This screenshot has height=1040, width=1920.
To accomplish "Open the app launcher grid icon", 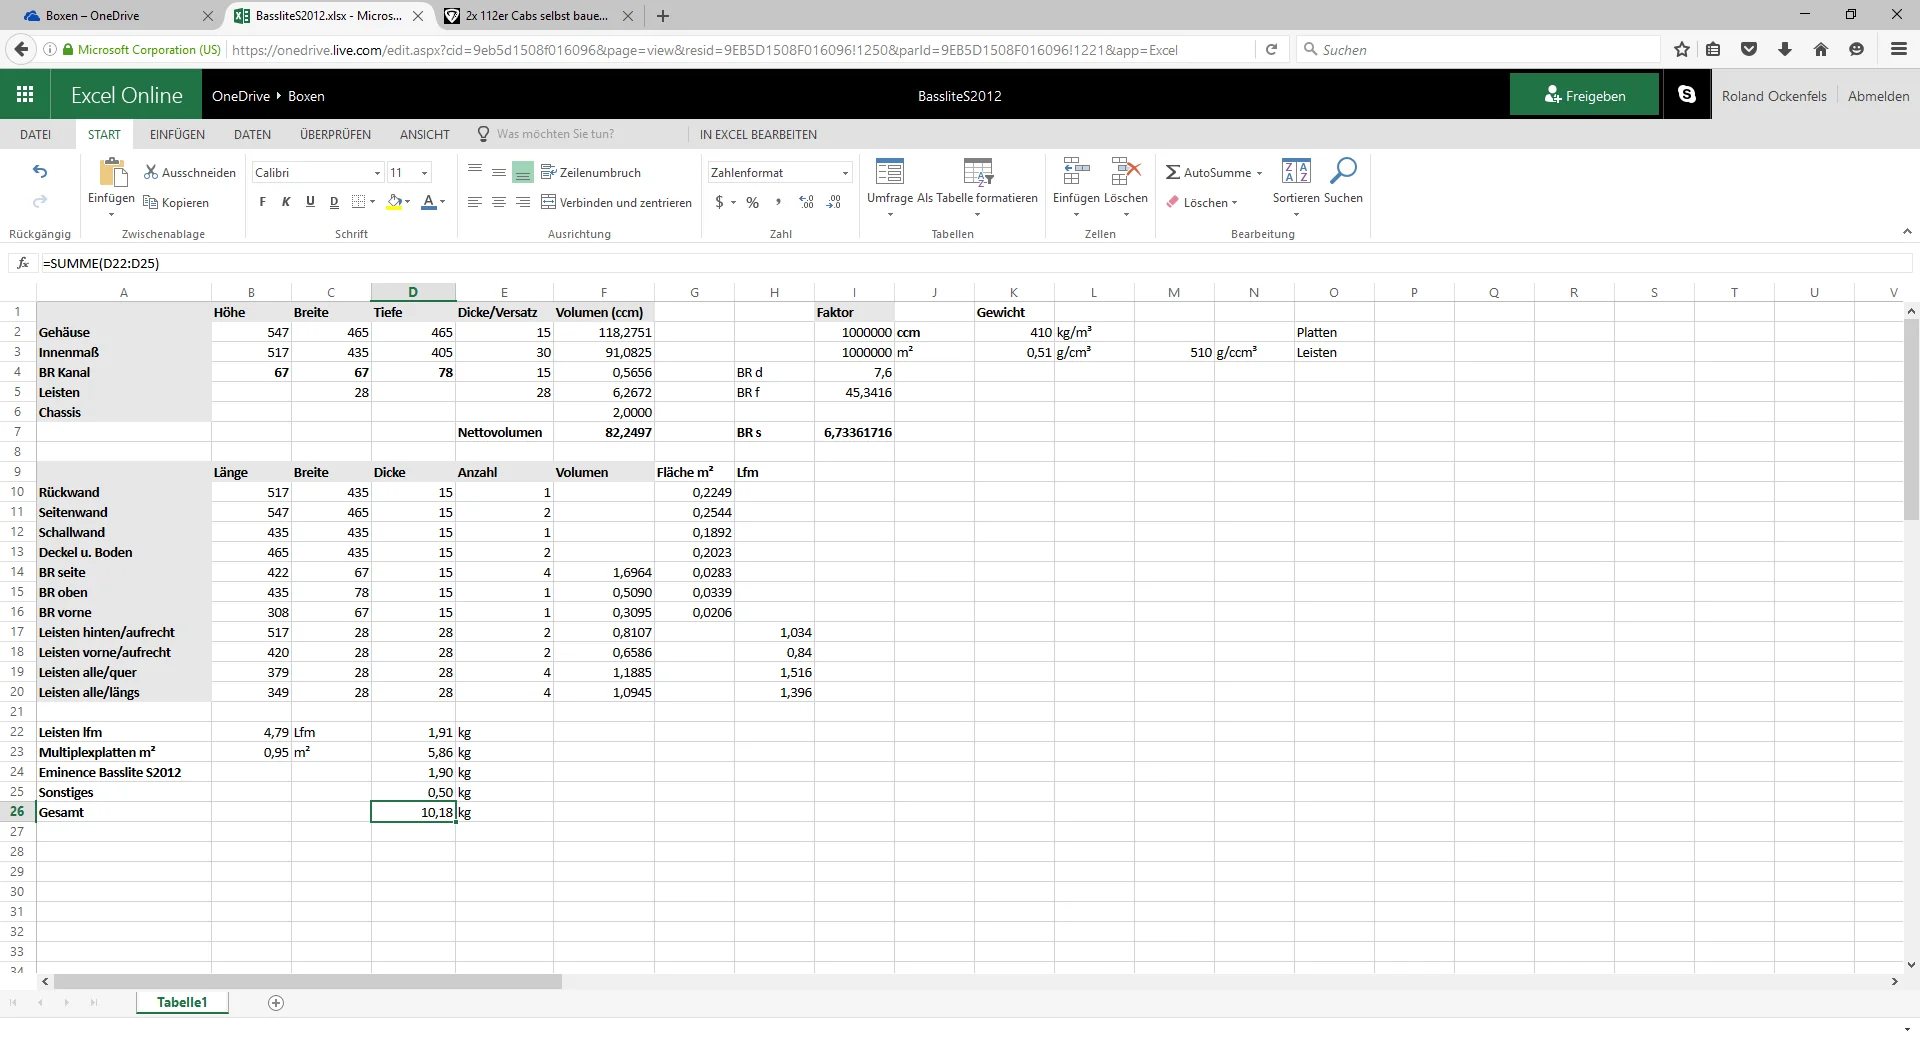I will pos(25,95).
